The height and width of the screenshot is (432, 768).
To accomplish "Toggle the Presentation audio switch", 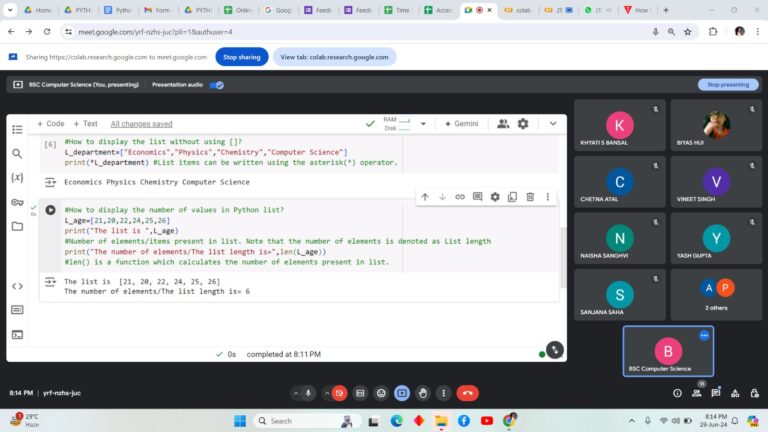I will [216, 85].
